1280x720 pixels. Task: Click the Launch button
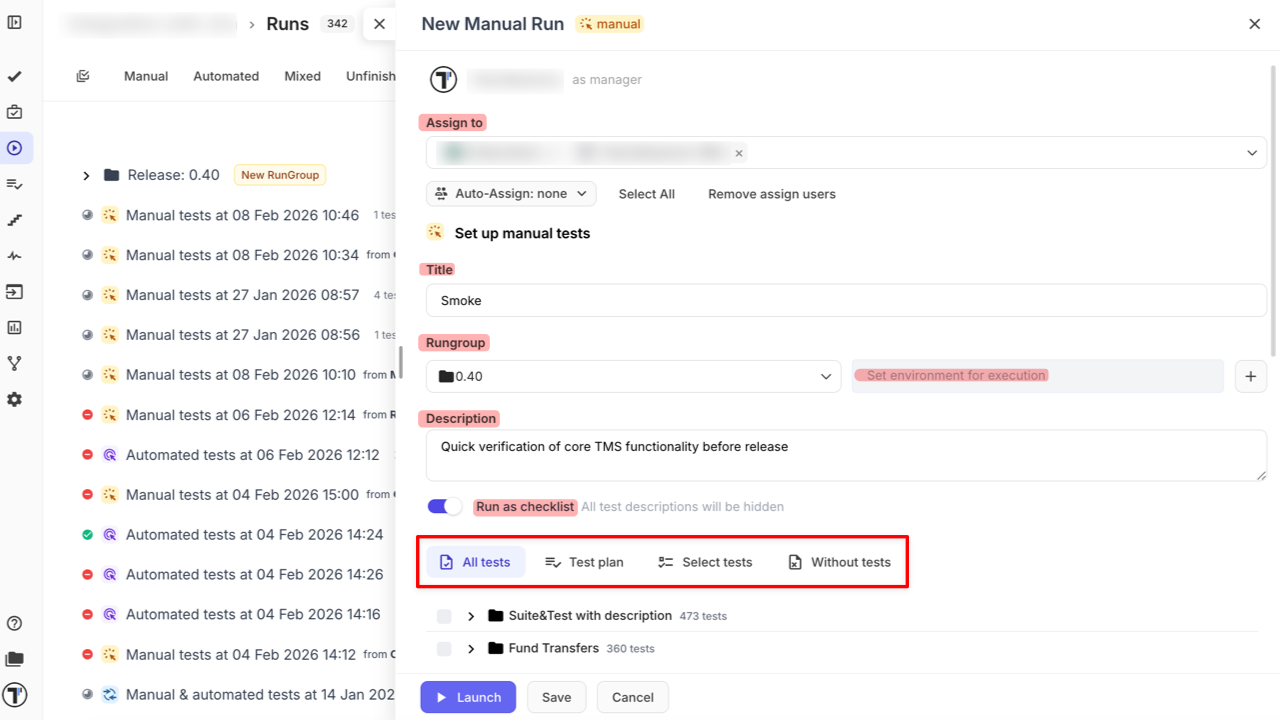[x=468, y=697]
